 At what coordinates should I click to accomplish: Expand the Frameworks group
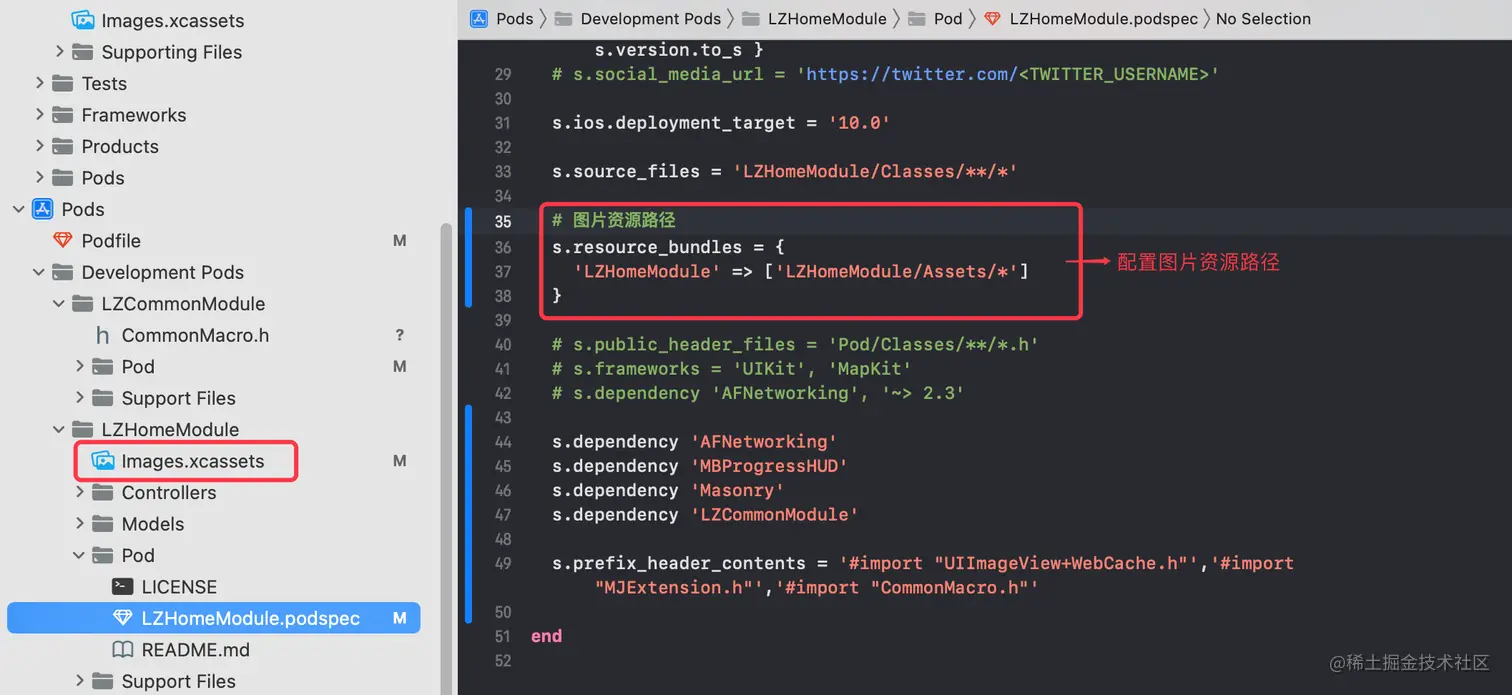[x=40, y=114]
